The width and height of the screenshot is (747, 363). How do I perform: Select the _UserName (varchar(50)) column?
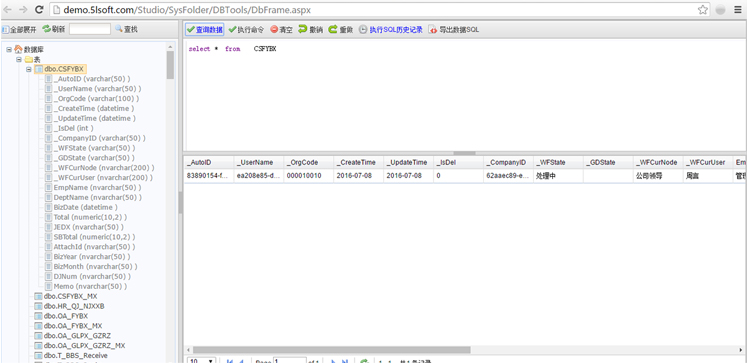click(97, 89)
